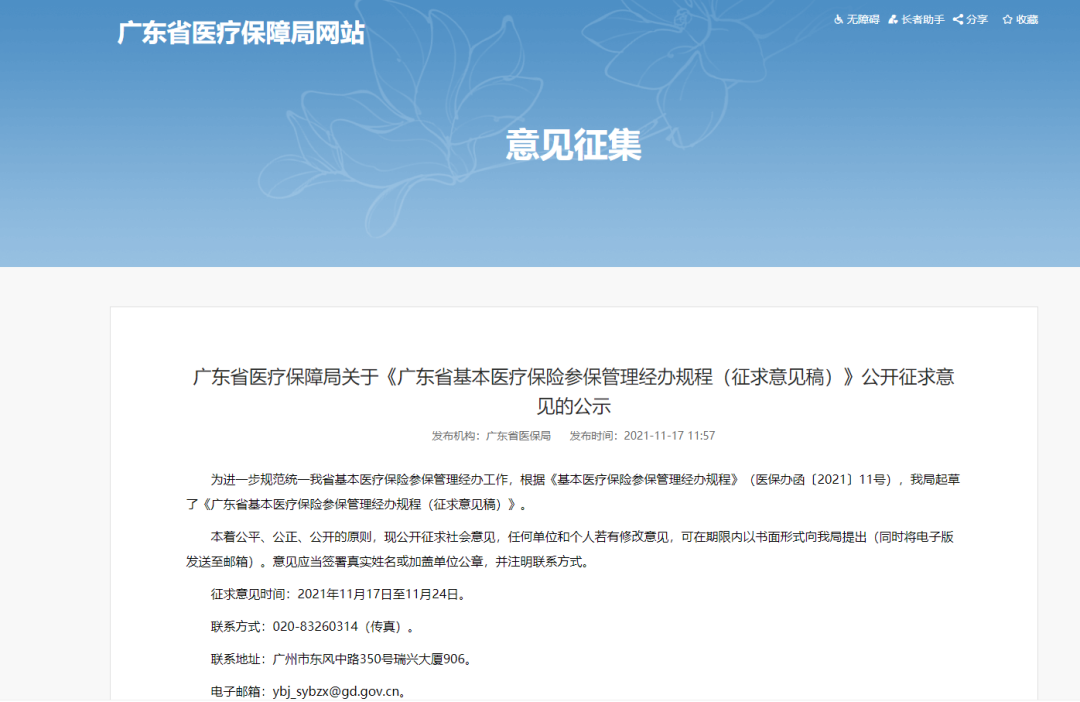Click the paragraph starting 为进一步规范统一
The width and height of the screenshot is (1080, 702).
573,492
